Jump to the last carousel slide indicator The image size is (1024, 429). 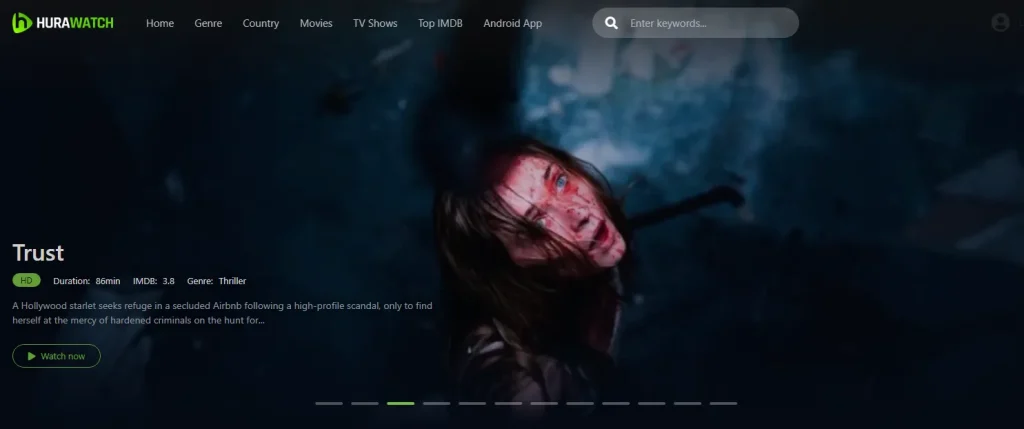click(723, 403)
